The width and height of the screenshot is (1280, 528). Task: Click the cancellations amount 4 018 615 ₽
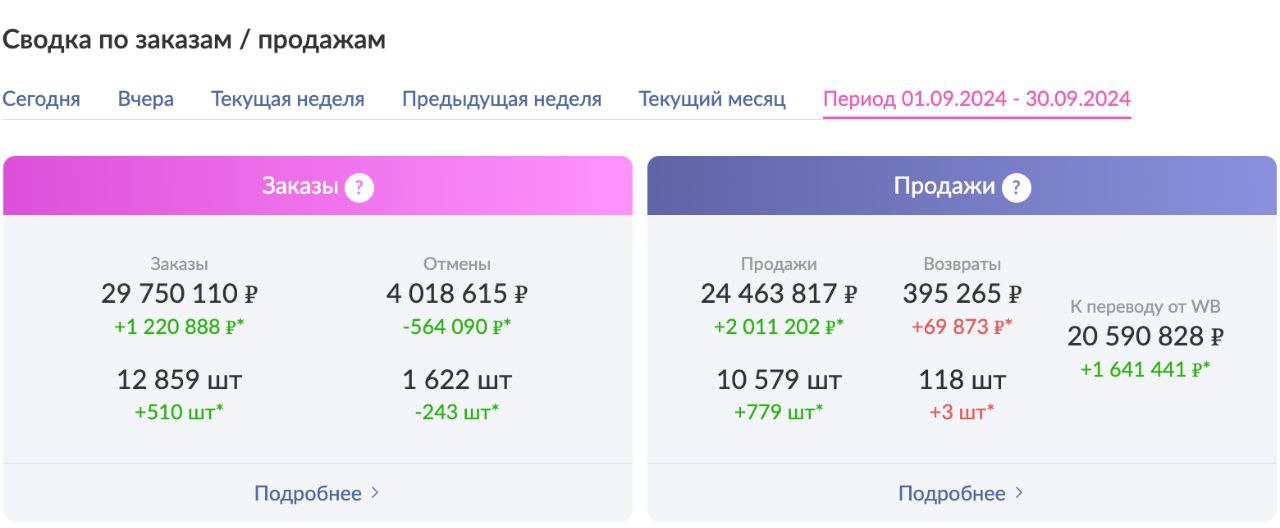point(457,294)
